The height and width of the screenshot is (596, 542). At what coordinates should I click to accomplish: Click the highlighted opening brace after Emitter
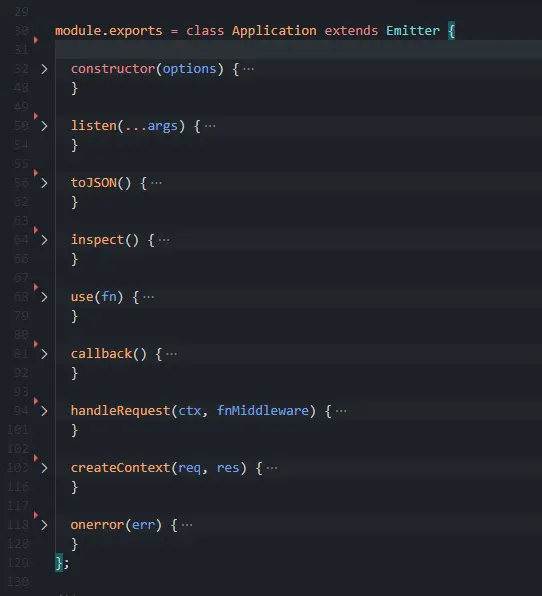(451, 30)
